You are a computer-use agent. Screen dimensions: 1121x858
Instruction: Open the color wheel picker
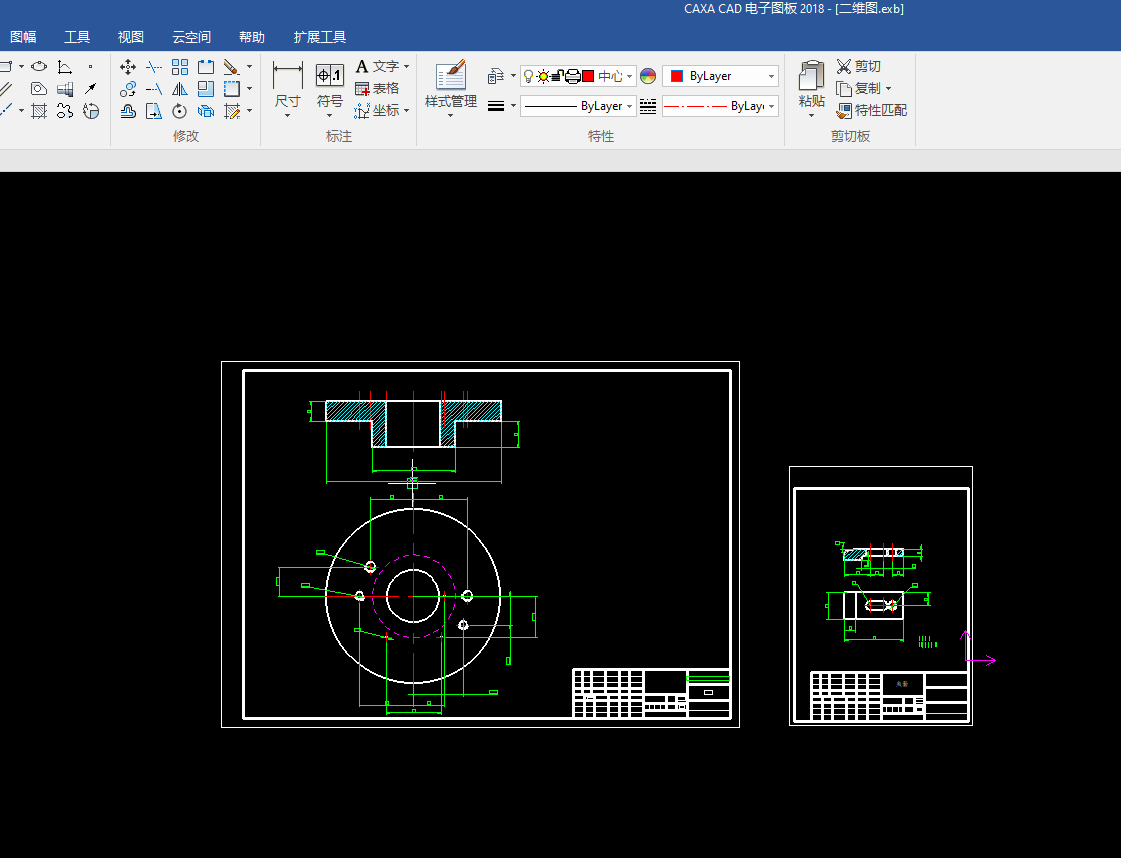(x=648, y=76)
